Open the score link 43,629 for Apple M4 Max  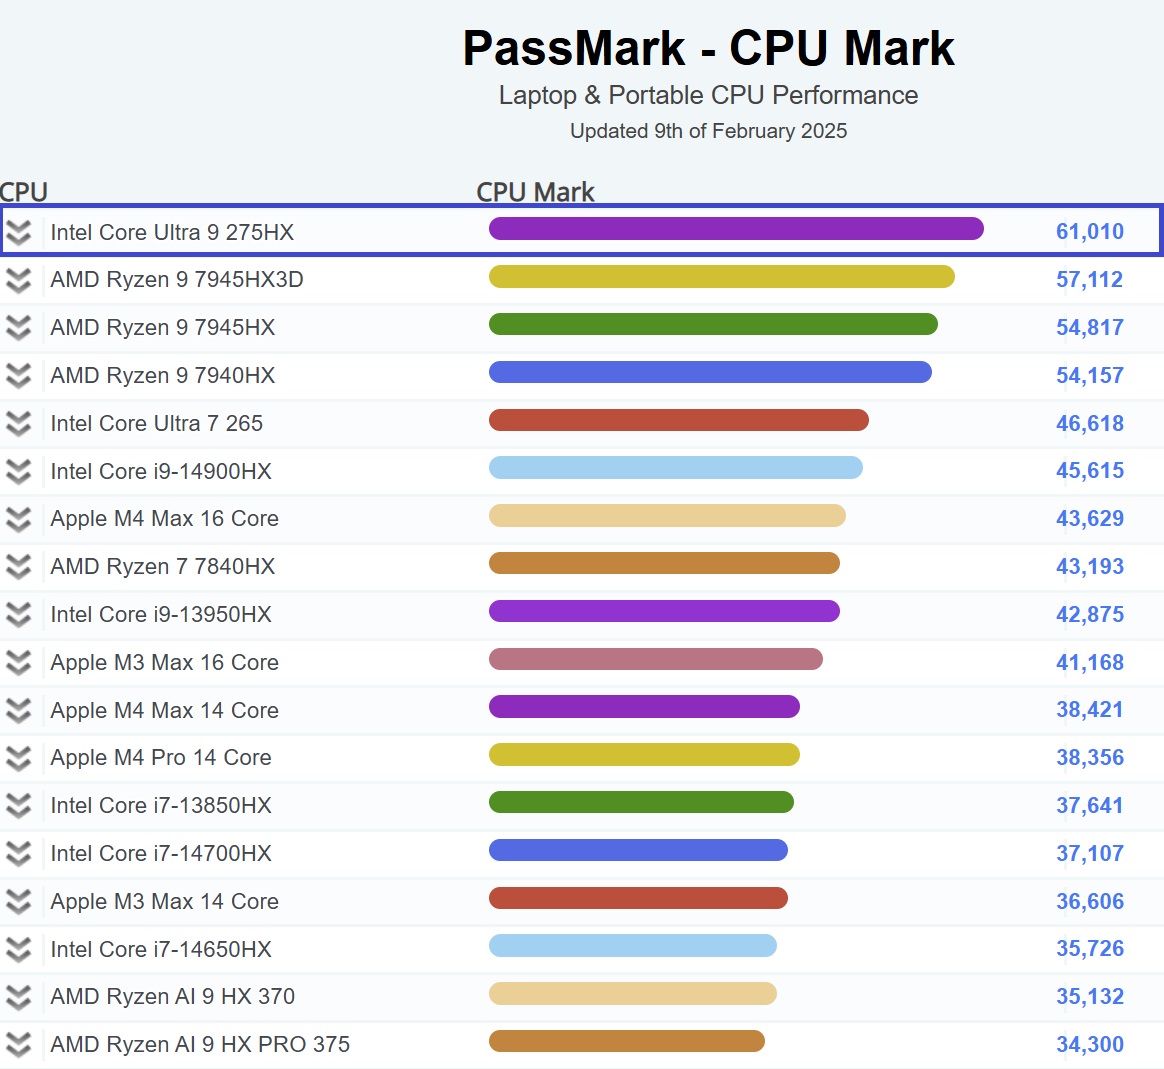pos(1090,519)
